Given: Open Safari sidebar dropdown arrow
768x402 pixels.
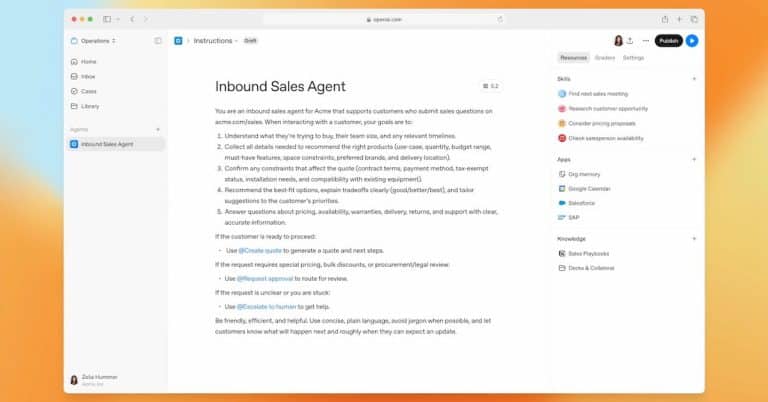Looking at the screenshot, I should [x=118, y=19].
